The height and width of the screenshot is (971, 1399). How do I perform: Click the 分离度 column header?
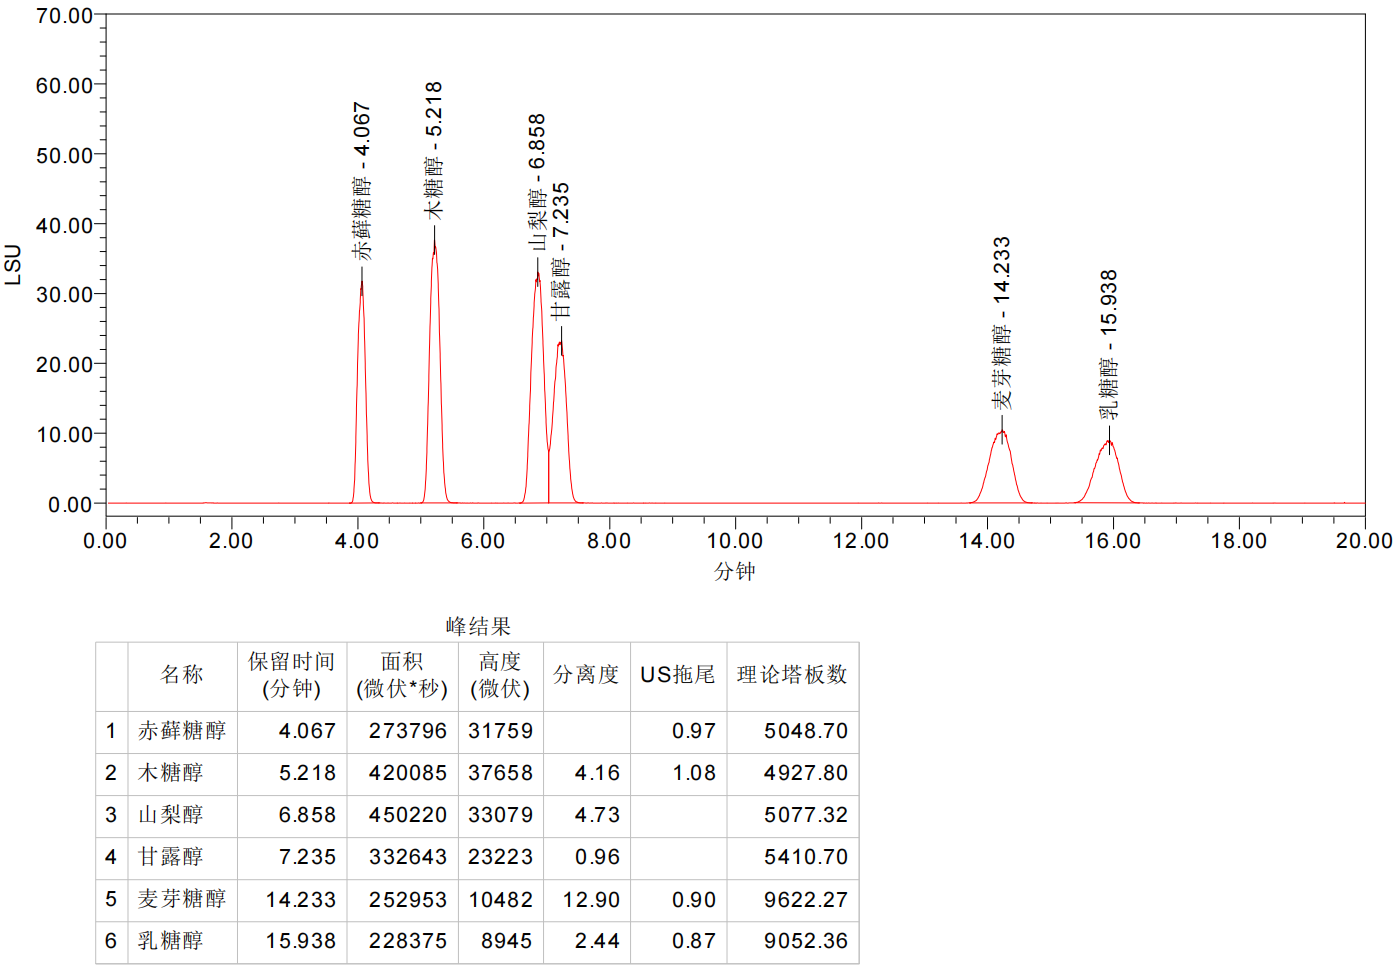click(x=586, y=675)
